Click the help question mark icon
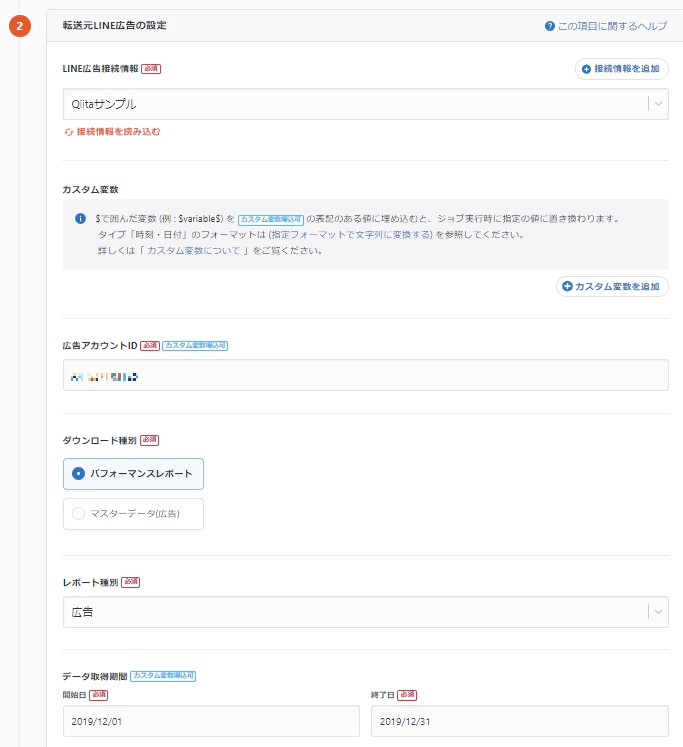 550,26
